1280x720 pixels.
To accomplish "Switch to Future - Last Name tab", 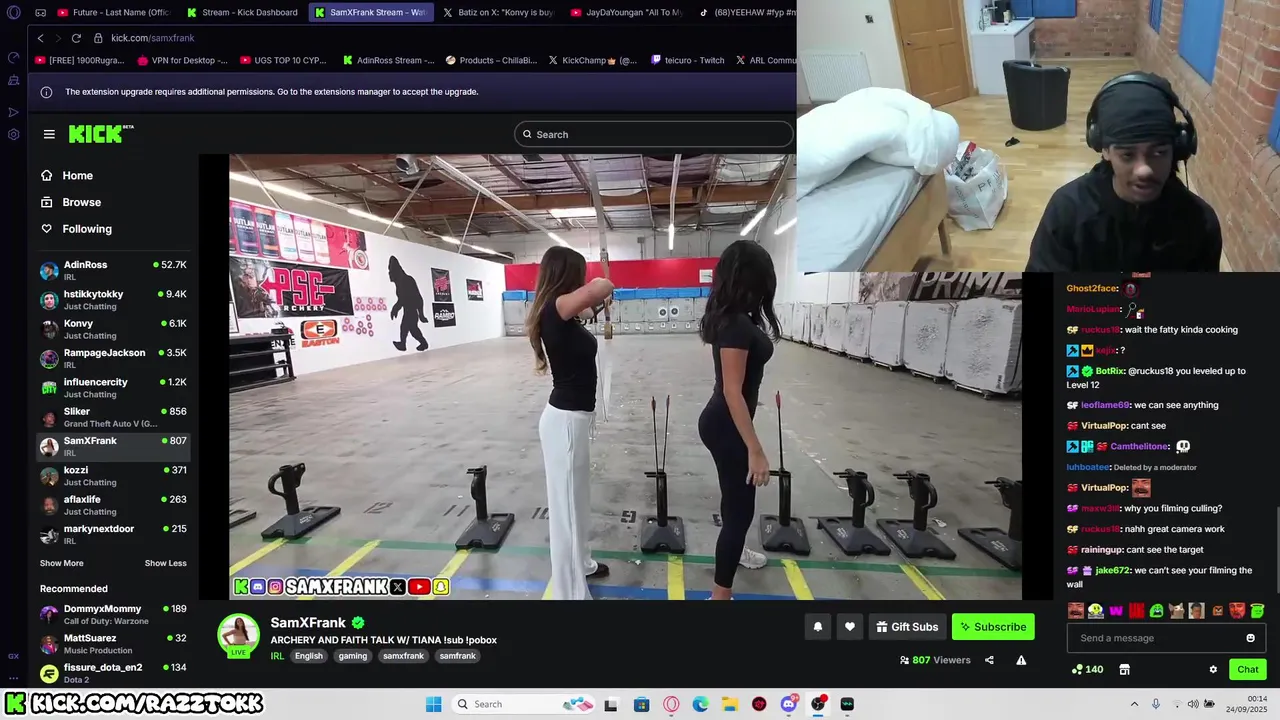I will point(115,12).
